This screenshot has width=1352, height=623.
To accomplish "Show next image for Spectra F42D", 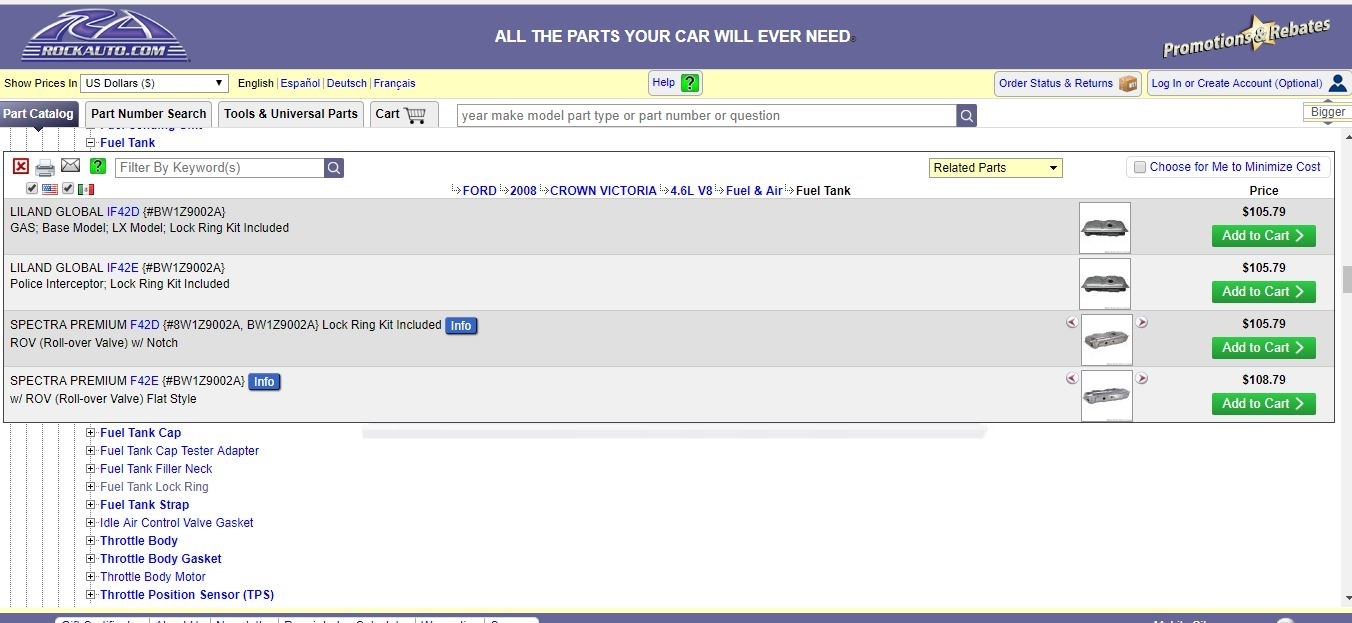I will (1142, 323).
